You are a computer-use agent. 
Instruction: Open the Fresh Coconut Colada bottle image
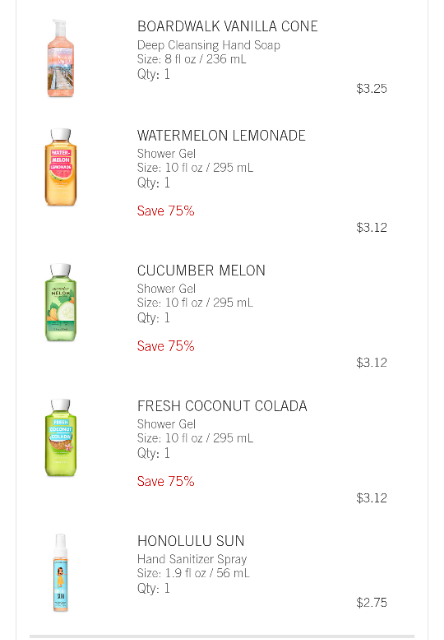click(60, 438)
